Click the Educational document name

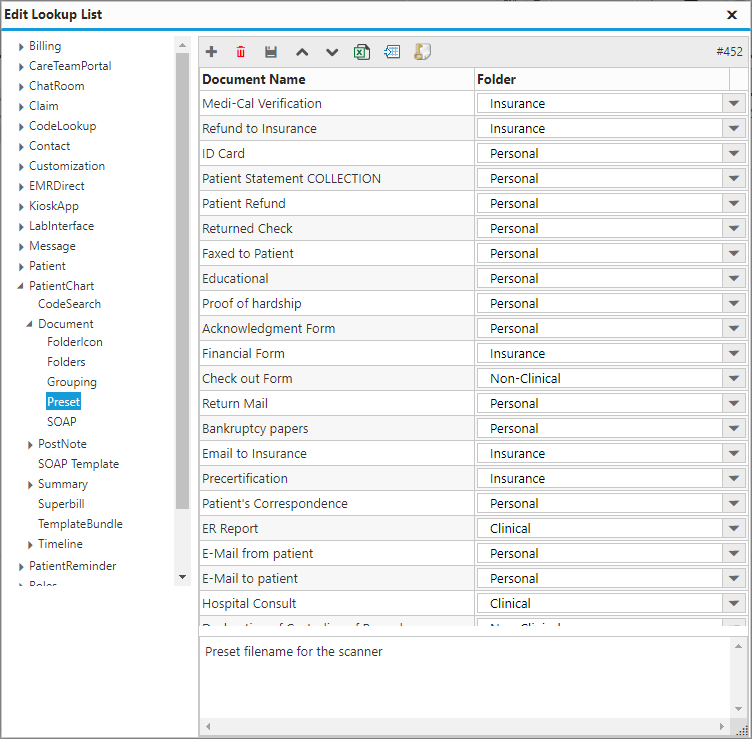coord(235,279)
